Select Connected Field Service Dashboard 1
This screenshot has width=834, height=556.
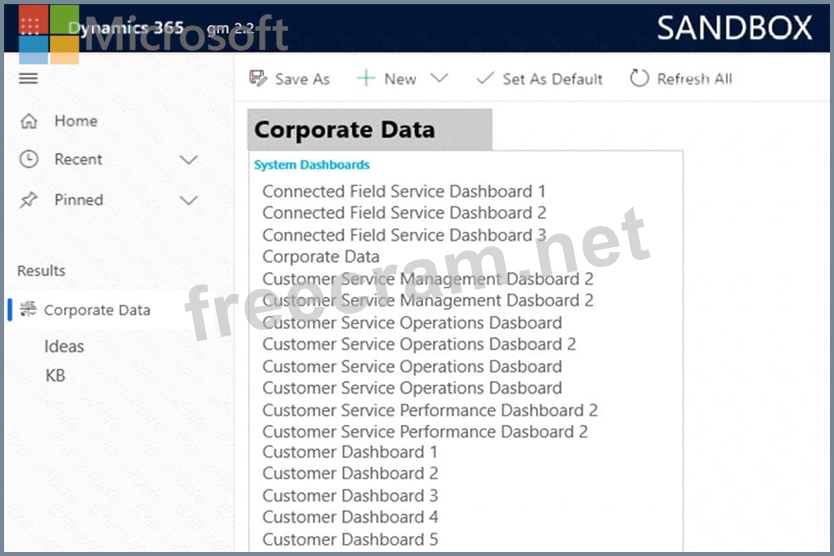tap(404, 191)
